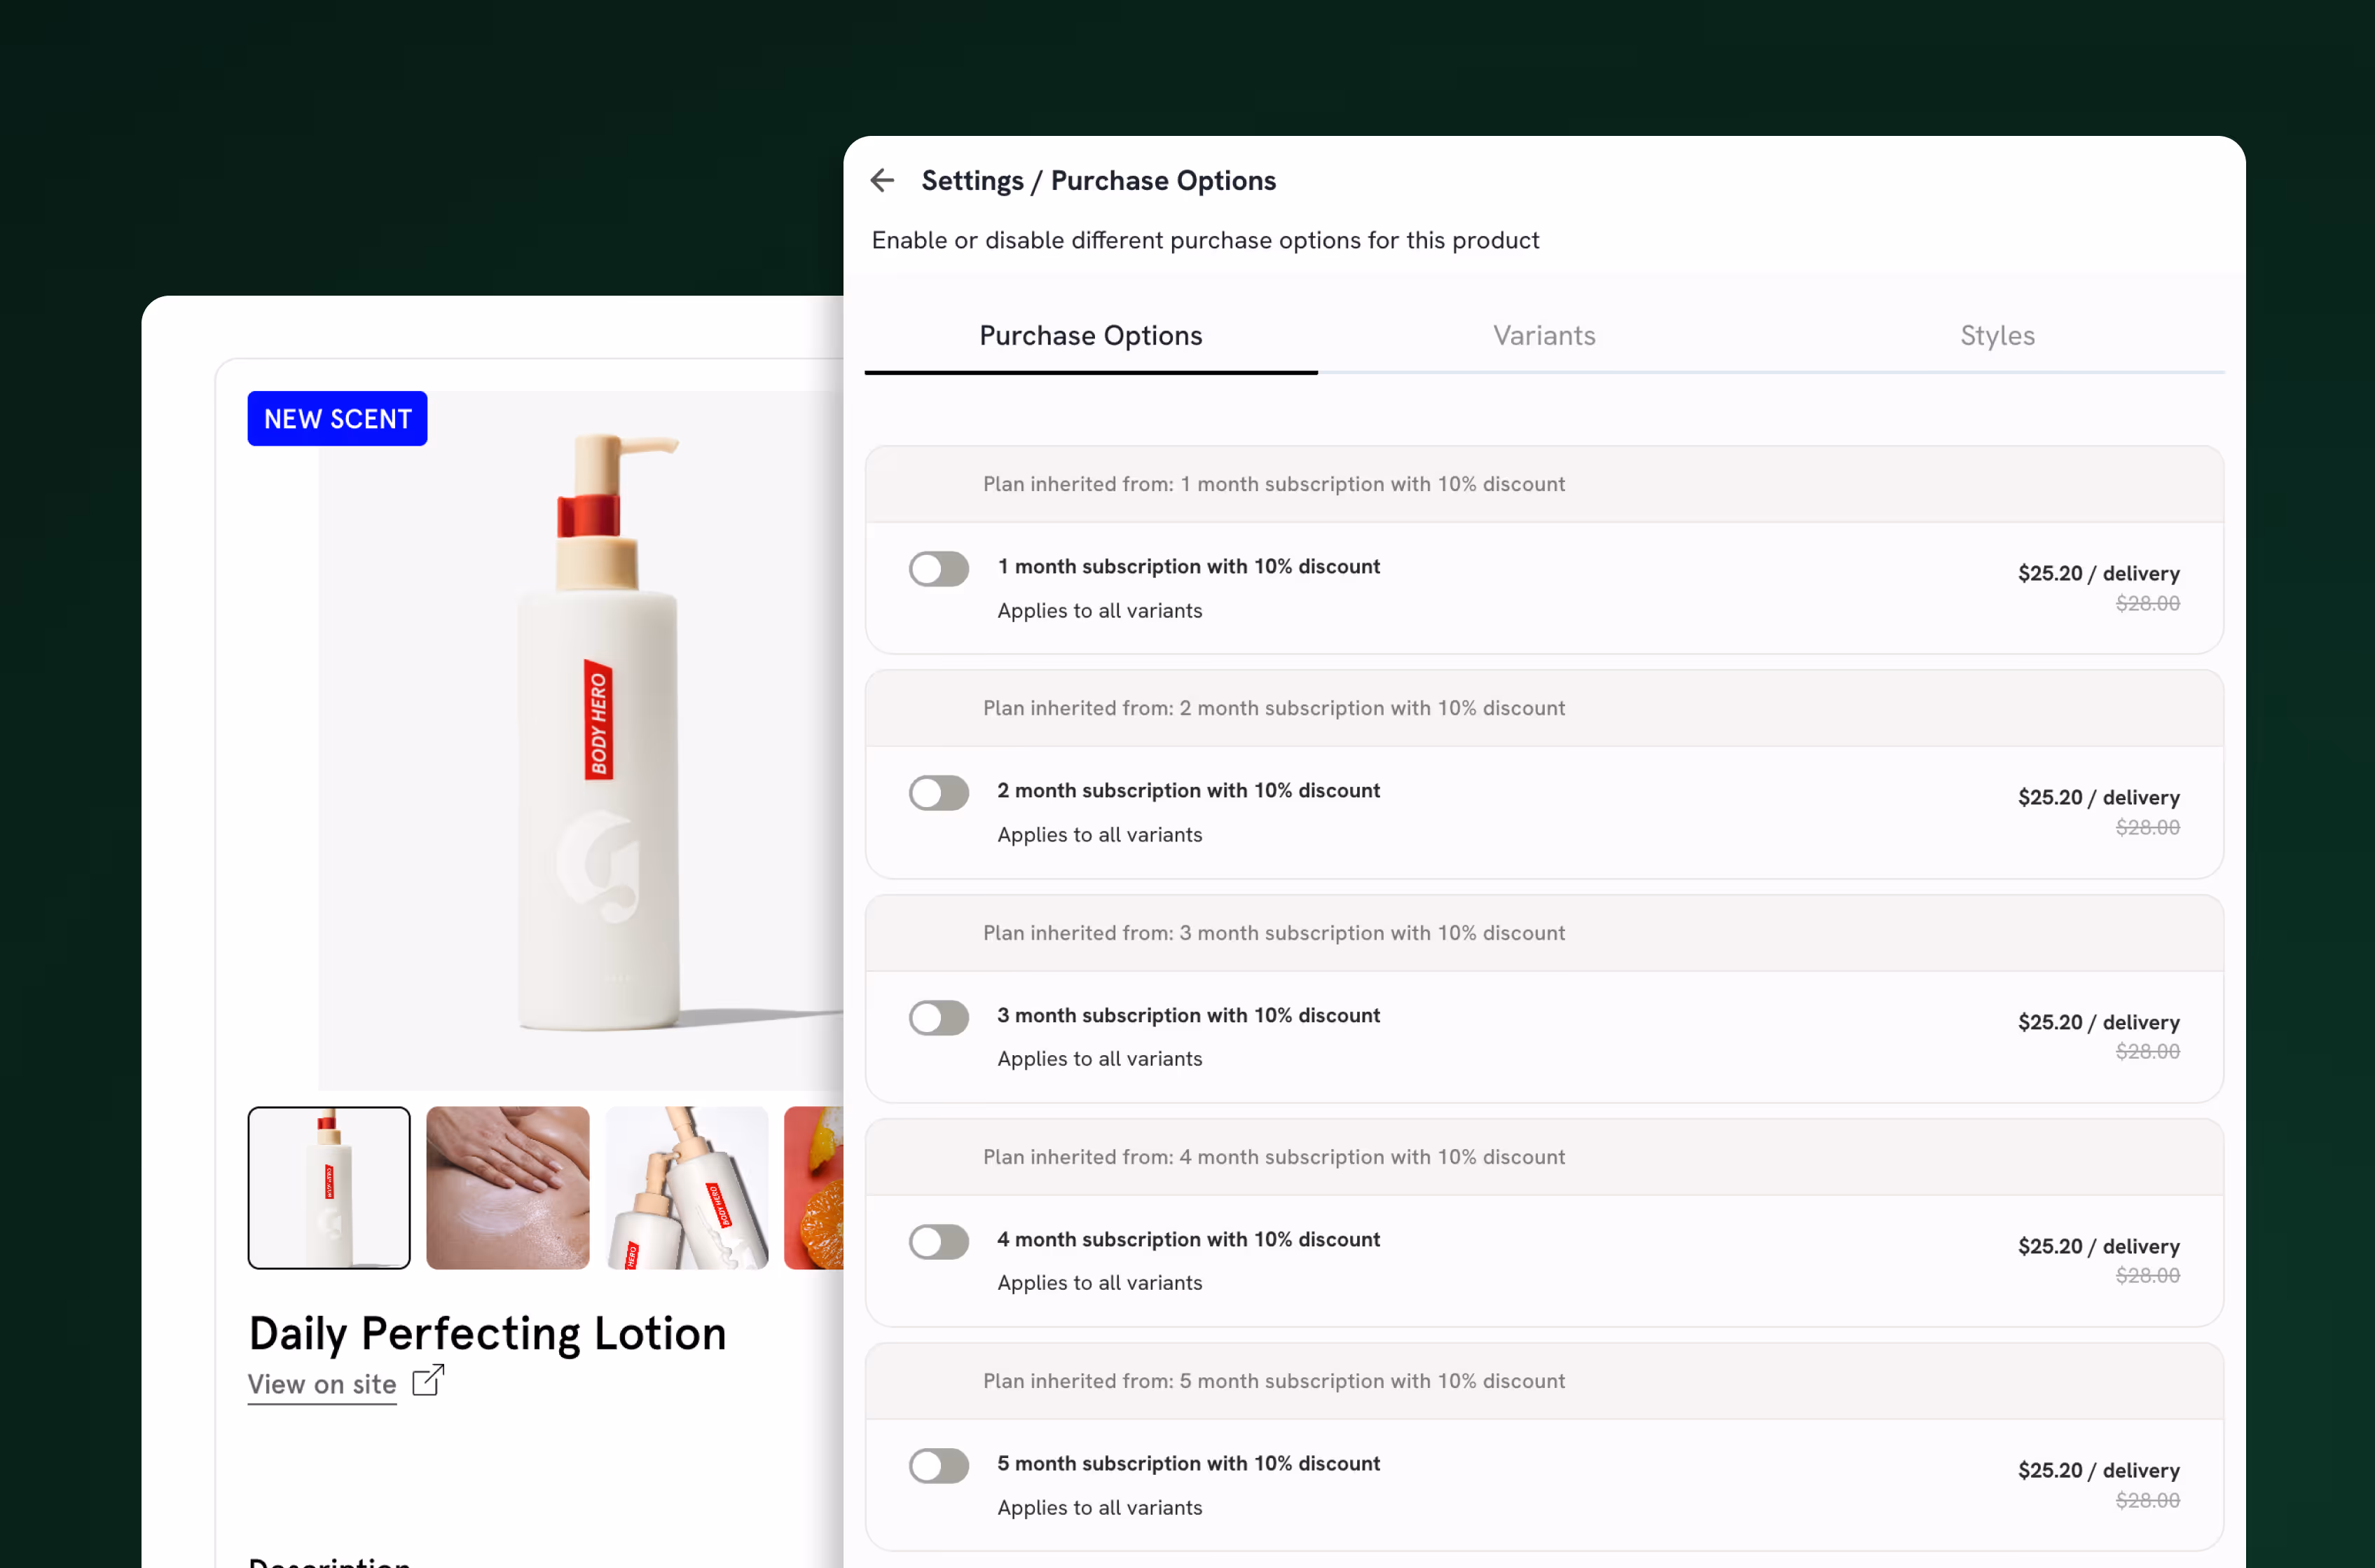
Task: Click the NEW SCENT badge
Action: [337, 419]
